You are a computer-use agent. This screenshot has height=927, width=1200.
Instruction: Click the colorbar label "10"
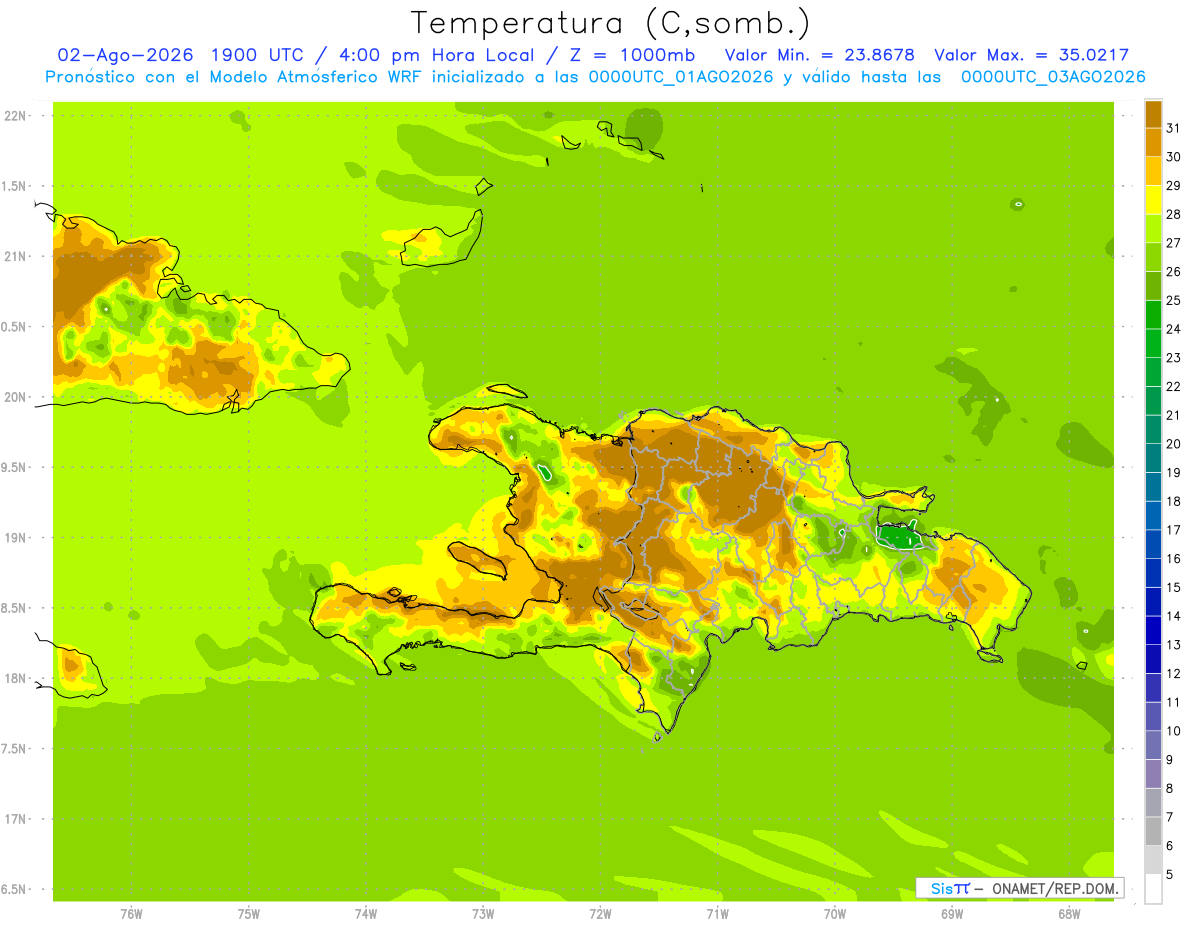tap(1174, 731)
